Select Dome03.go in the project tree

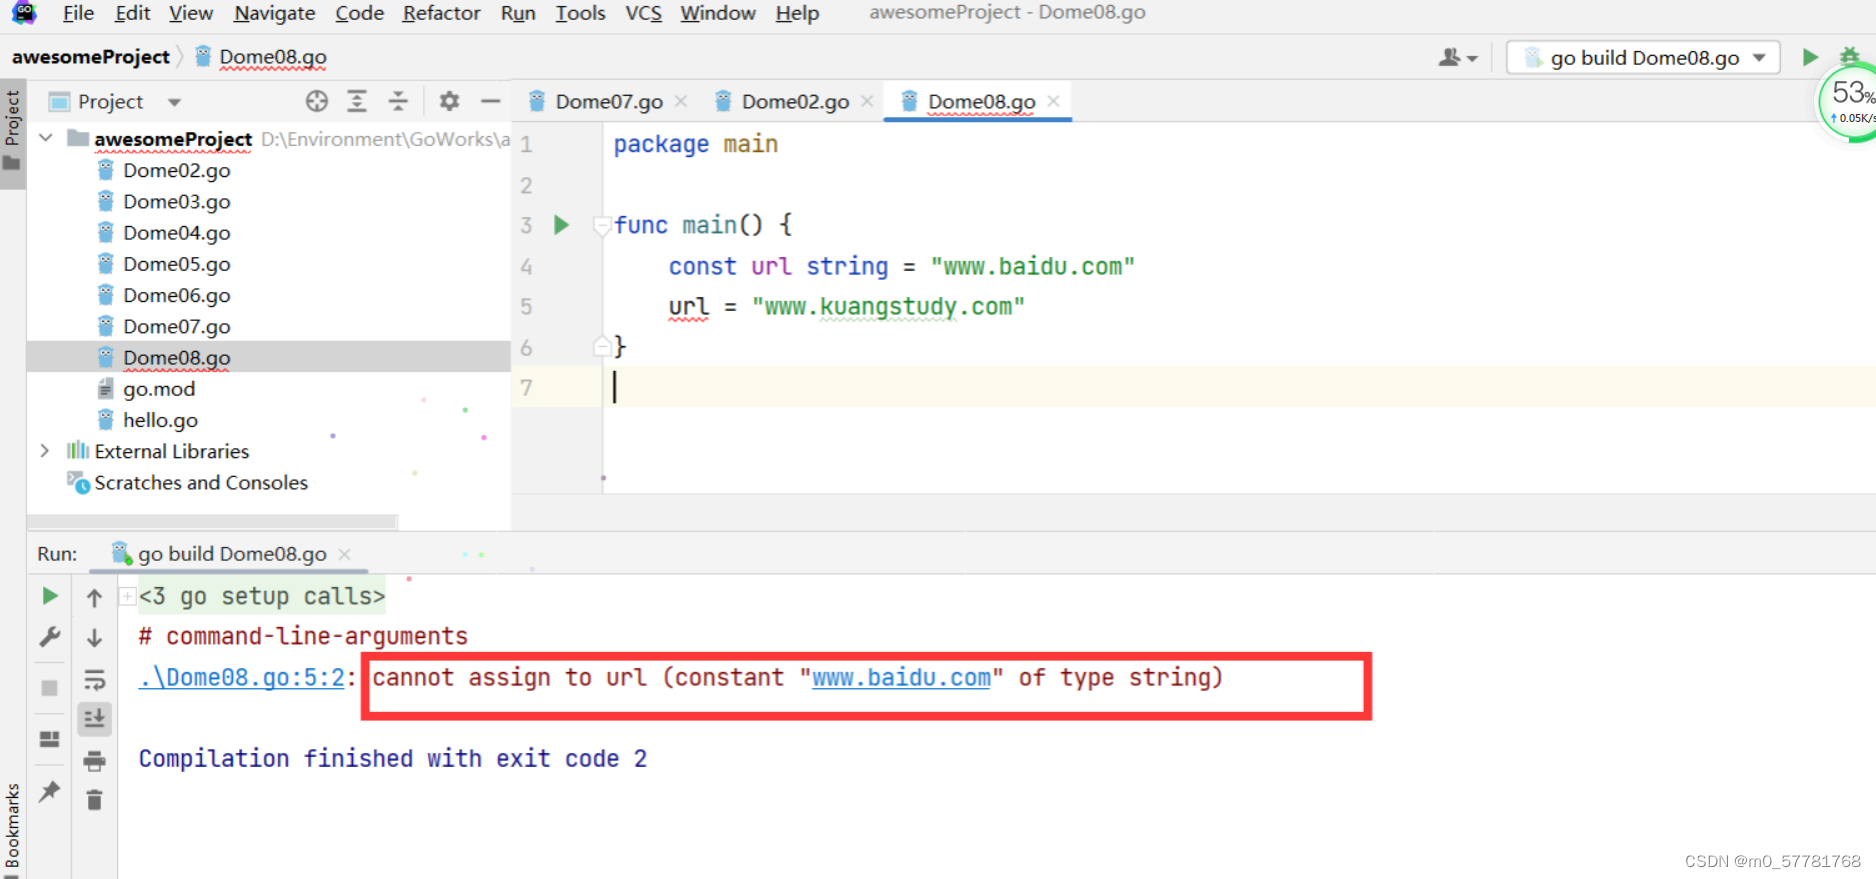[x=176, y=202]
